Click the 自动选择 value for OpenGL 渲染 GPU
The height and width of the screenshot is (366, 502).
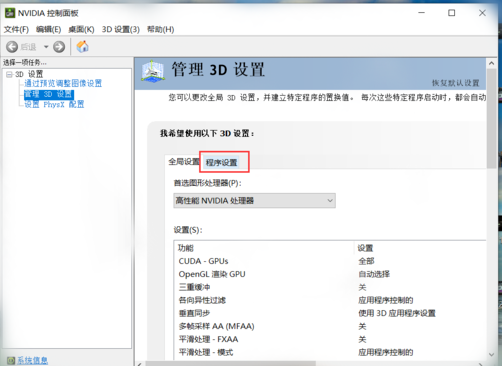point(374,274)
